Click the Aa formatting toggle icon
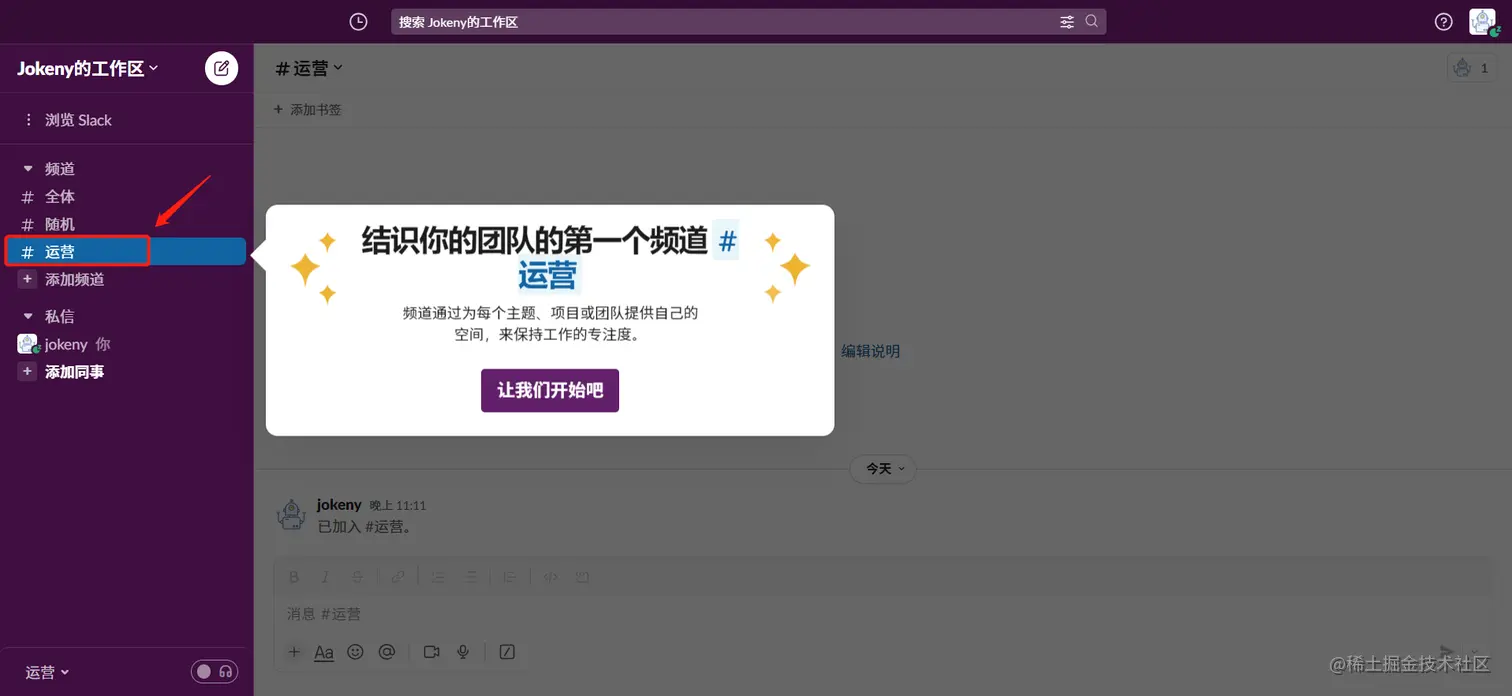The width and height of the screenshot is (1512, 696). 324,652
